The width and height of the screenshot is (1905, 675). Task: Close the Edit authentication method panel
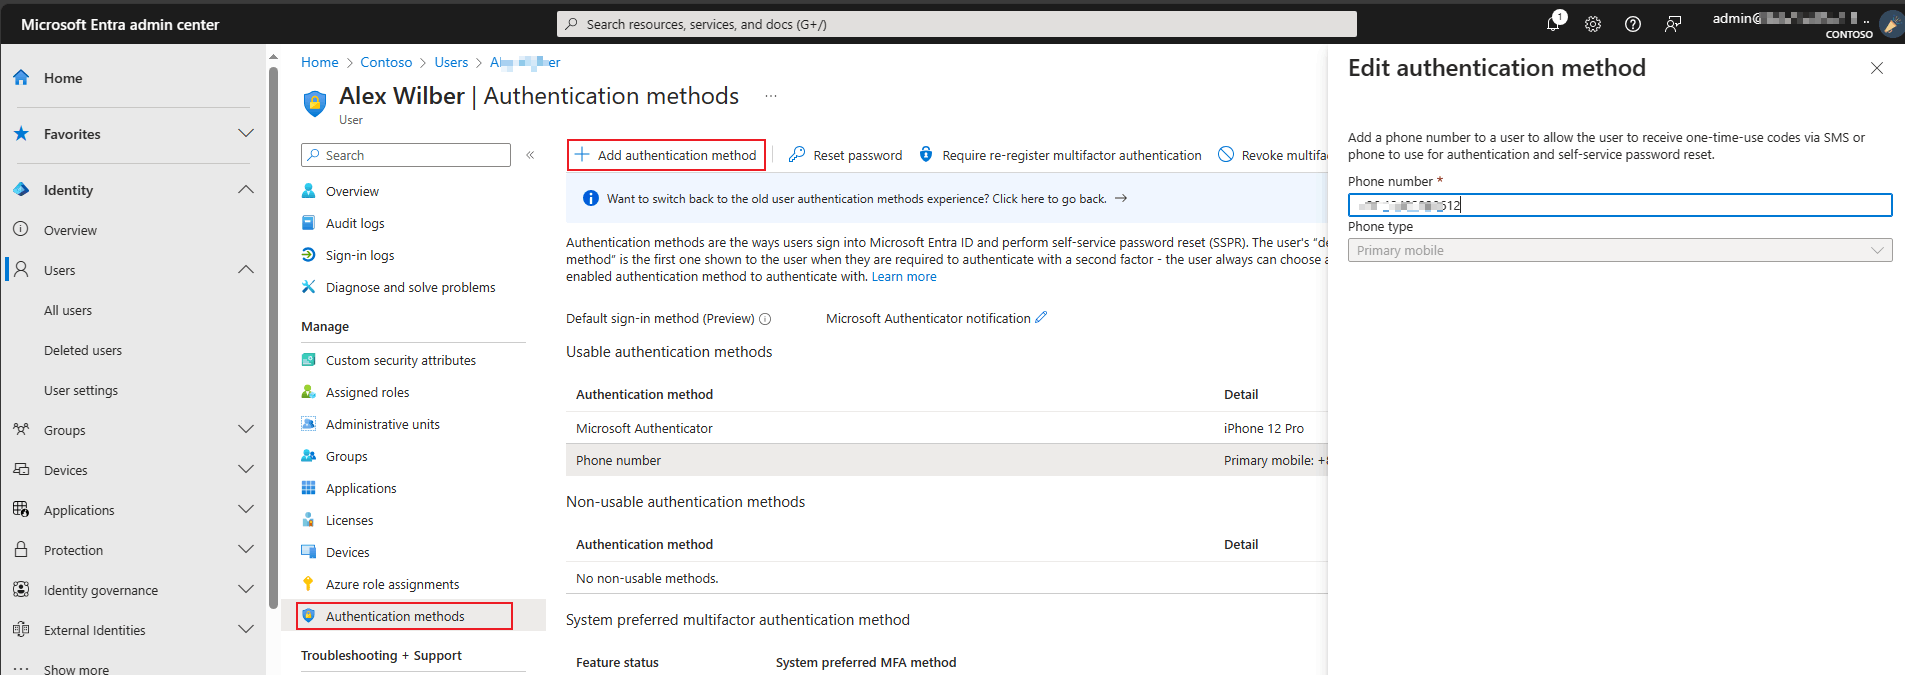pyautogui.click(x=1877, y=68)
